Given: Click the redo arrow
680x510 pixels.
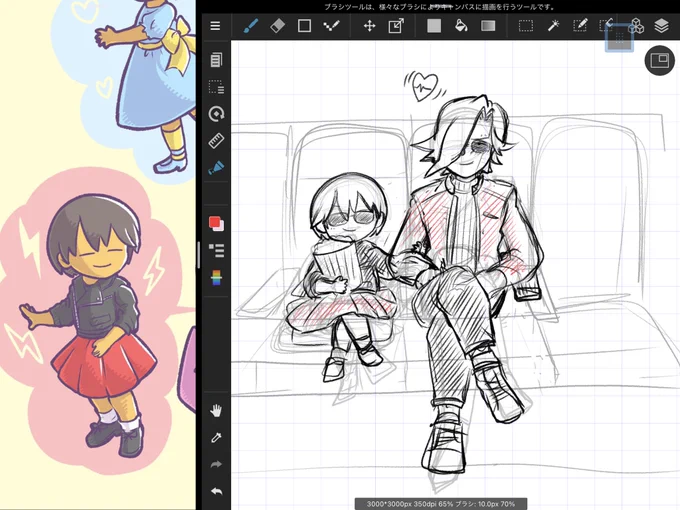Looking at the screenshot, I should point(216,464).
